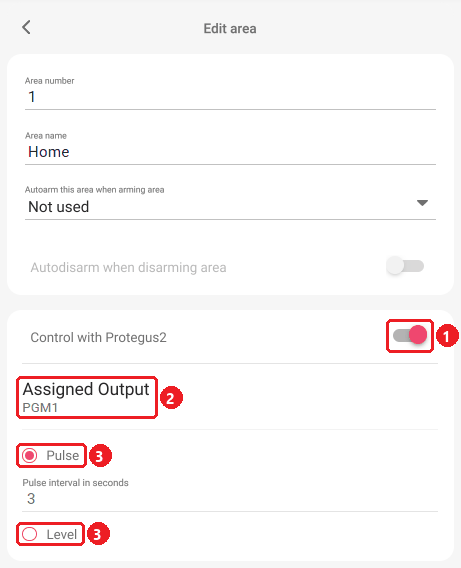The image size is (461, 568).
Task: Click annotation badge 3 beside Level
Action: (x=98, y=533)
